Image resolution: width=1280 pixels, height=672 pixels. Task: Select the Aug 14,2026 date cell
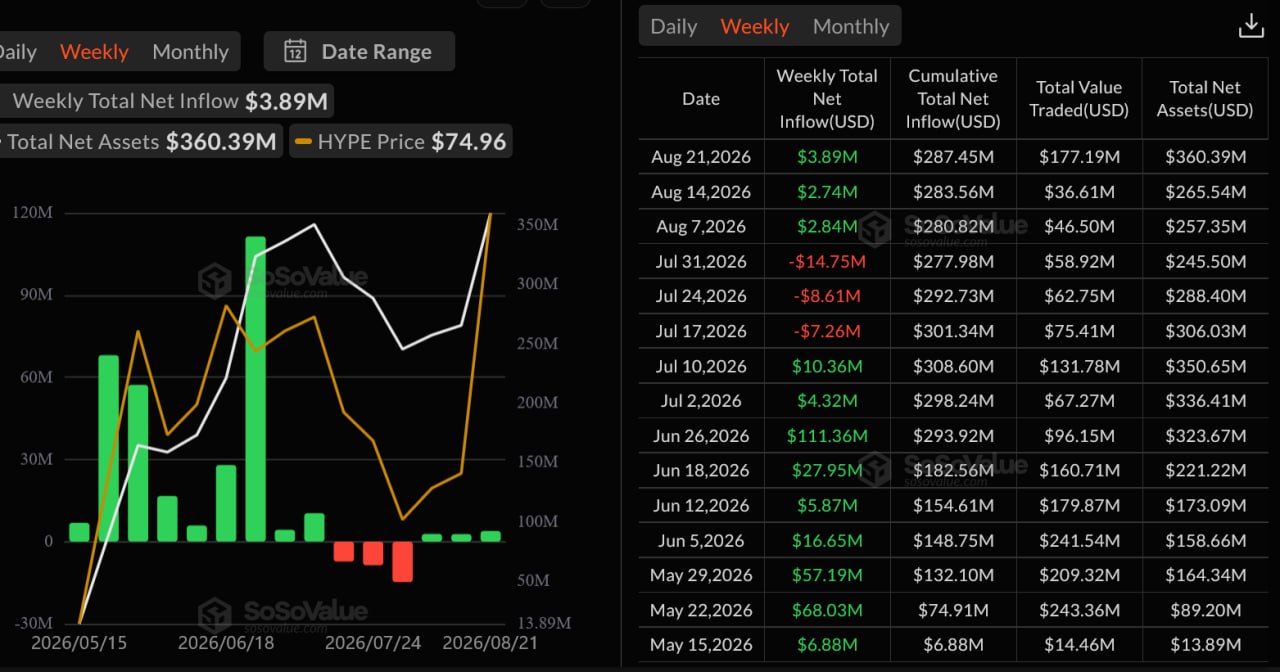[x=701, y=192]
